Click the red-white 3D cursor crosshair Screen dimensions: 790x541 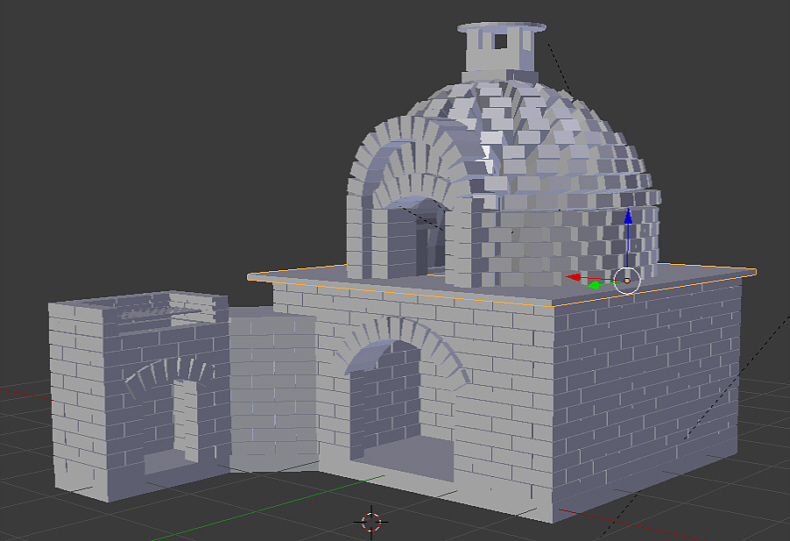[x=371, y=522]
